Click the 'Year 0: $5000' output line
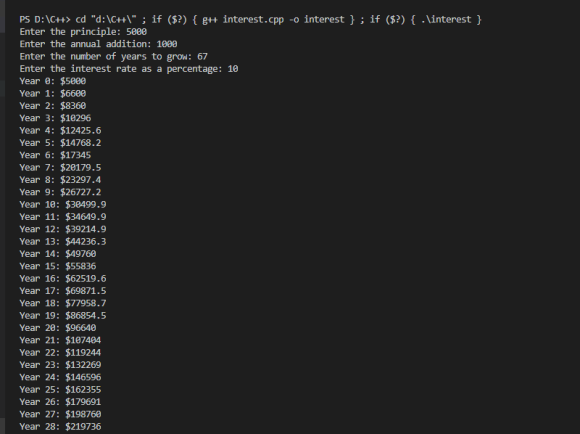 [x=53, y=81]
